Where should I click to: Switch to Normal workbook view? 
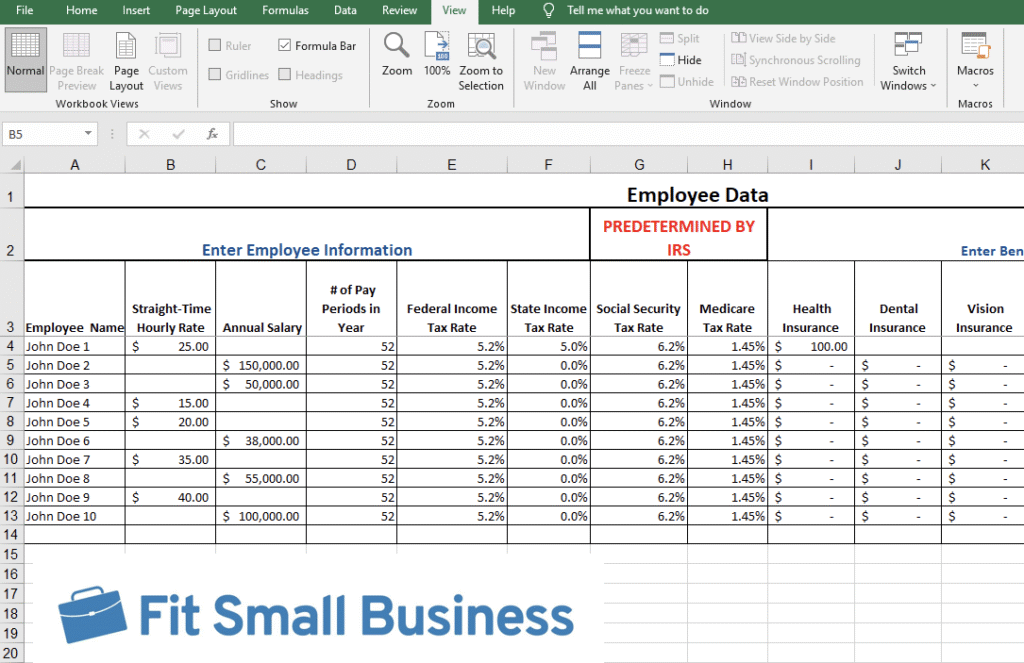click(x=25, y=59)
